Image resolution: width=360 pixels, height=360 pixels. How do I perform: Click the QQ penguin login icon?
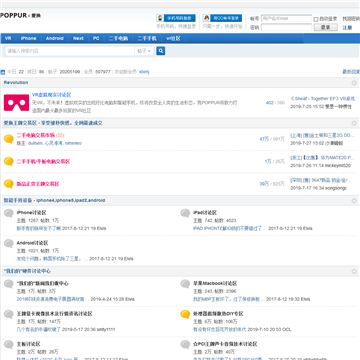pos(206,18)
